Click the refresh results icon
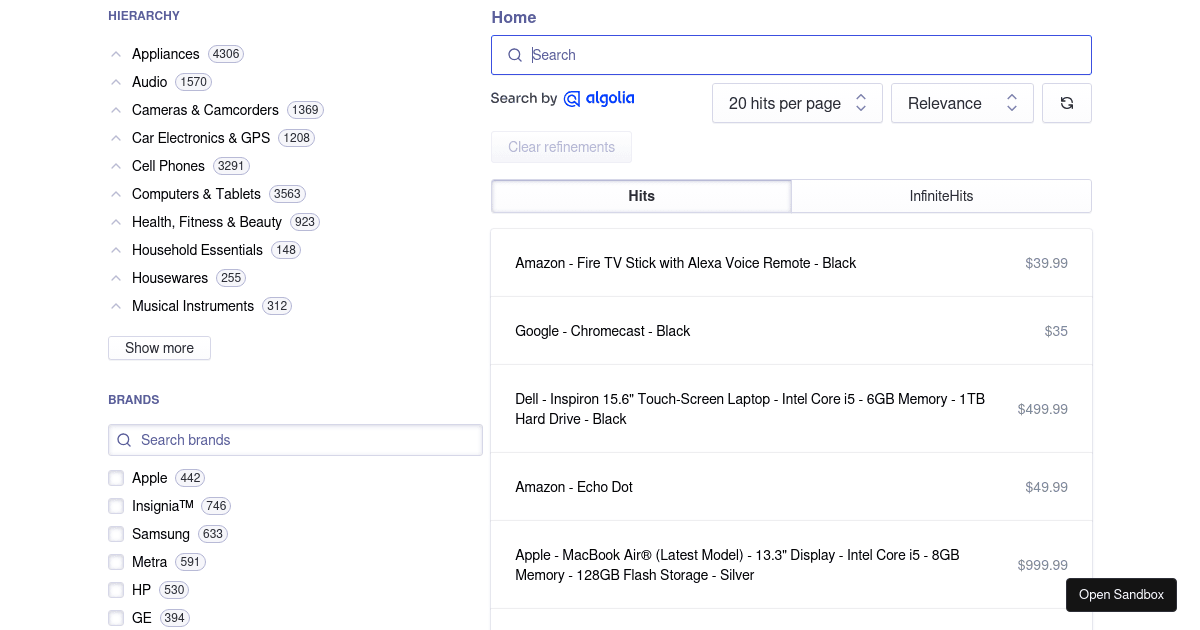 coord(1066,102)
